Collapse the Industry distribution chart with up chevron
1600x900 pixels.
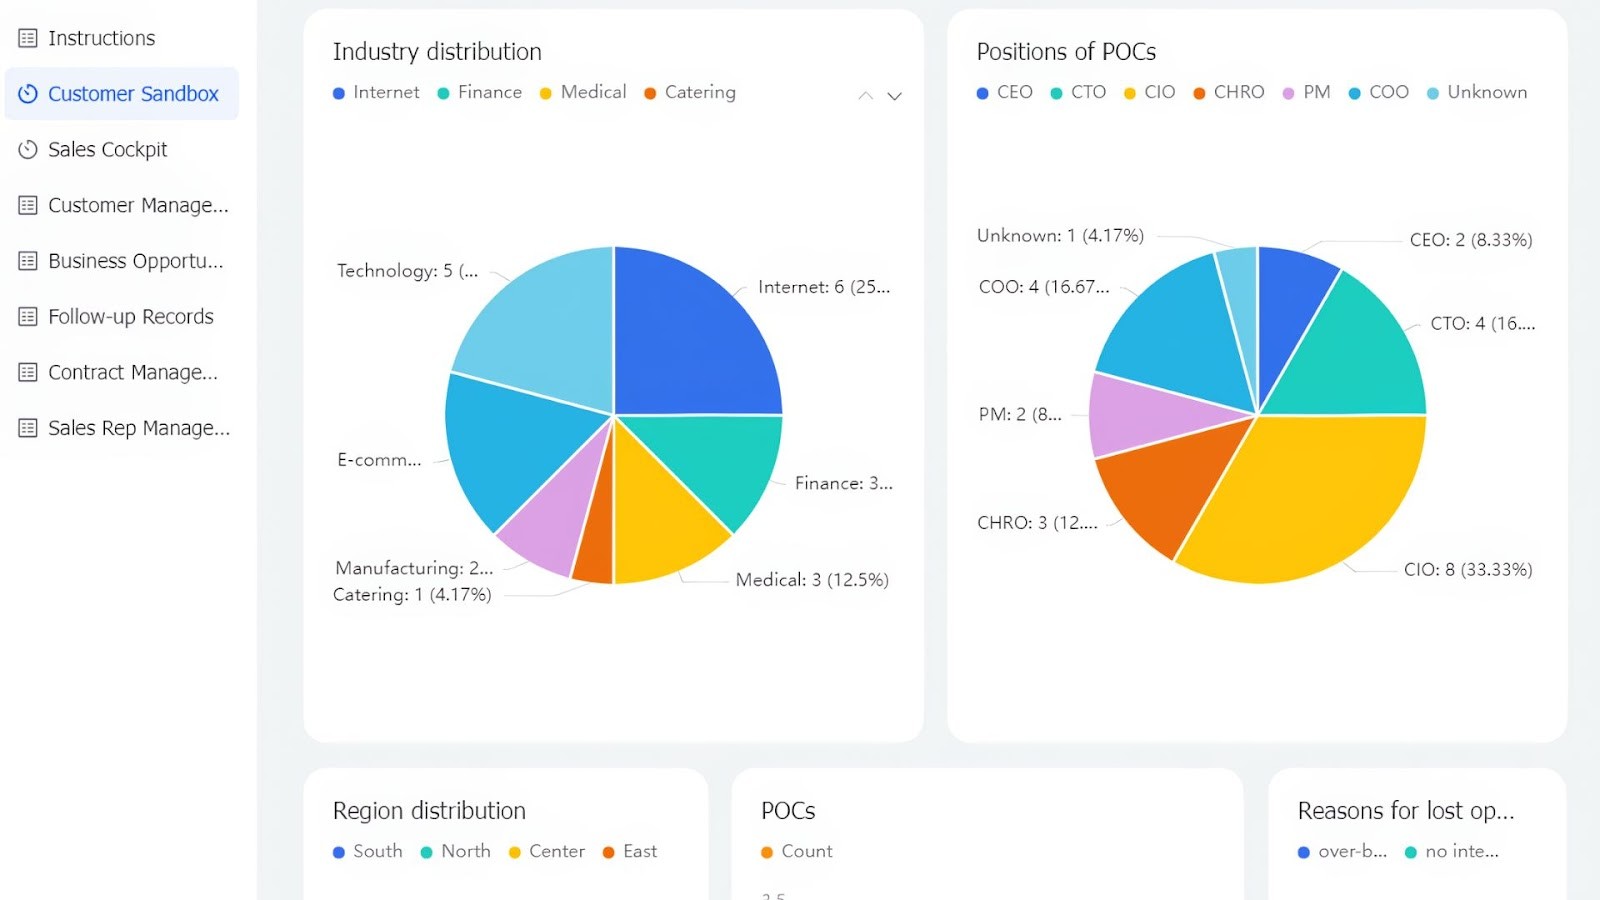tap(865, 96)
